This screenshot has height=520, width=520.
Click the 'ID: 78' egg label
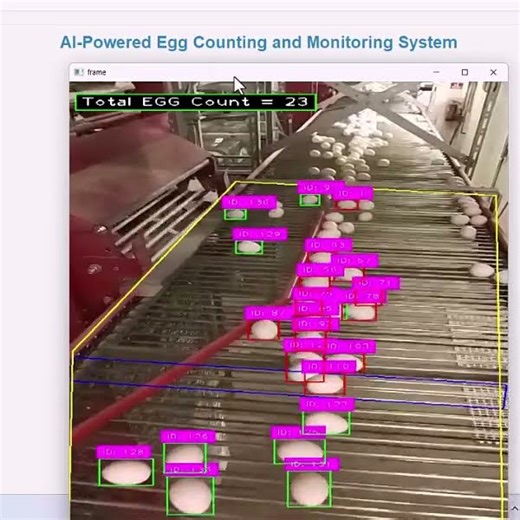(x=365, y=296)
